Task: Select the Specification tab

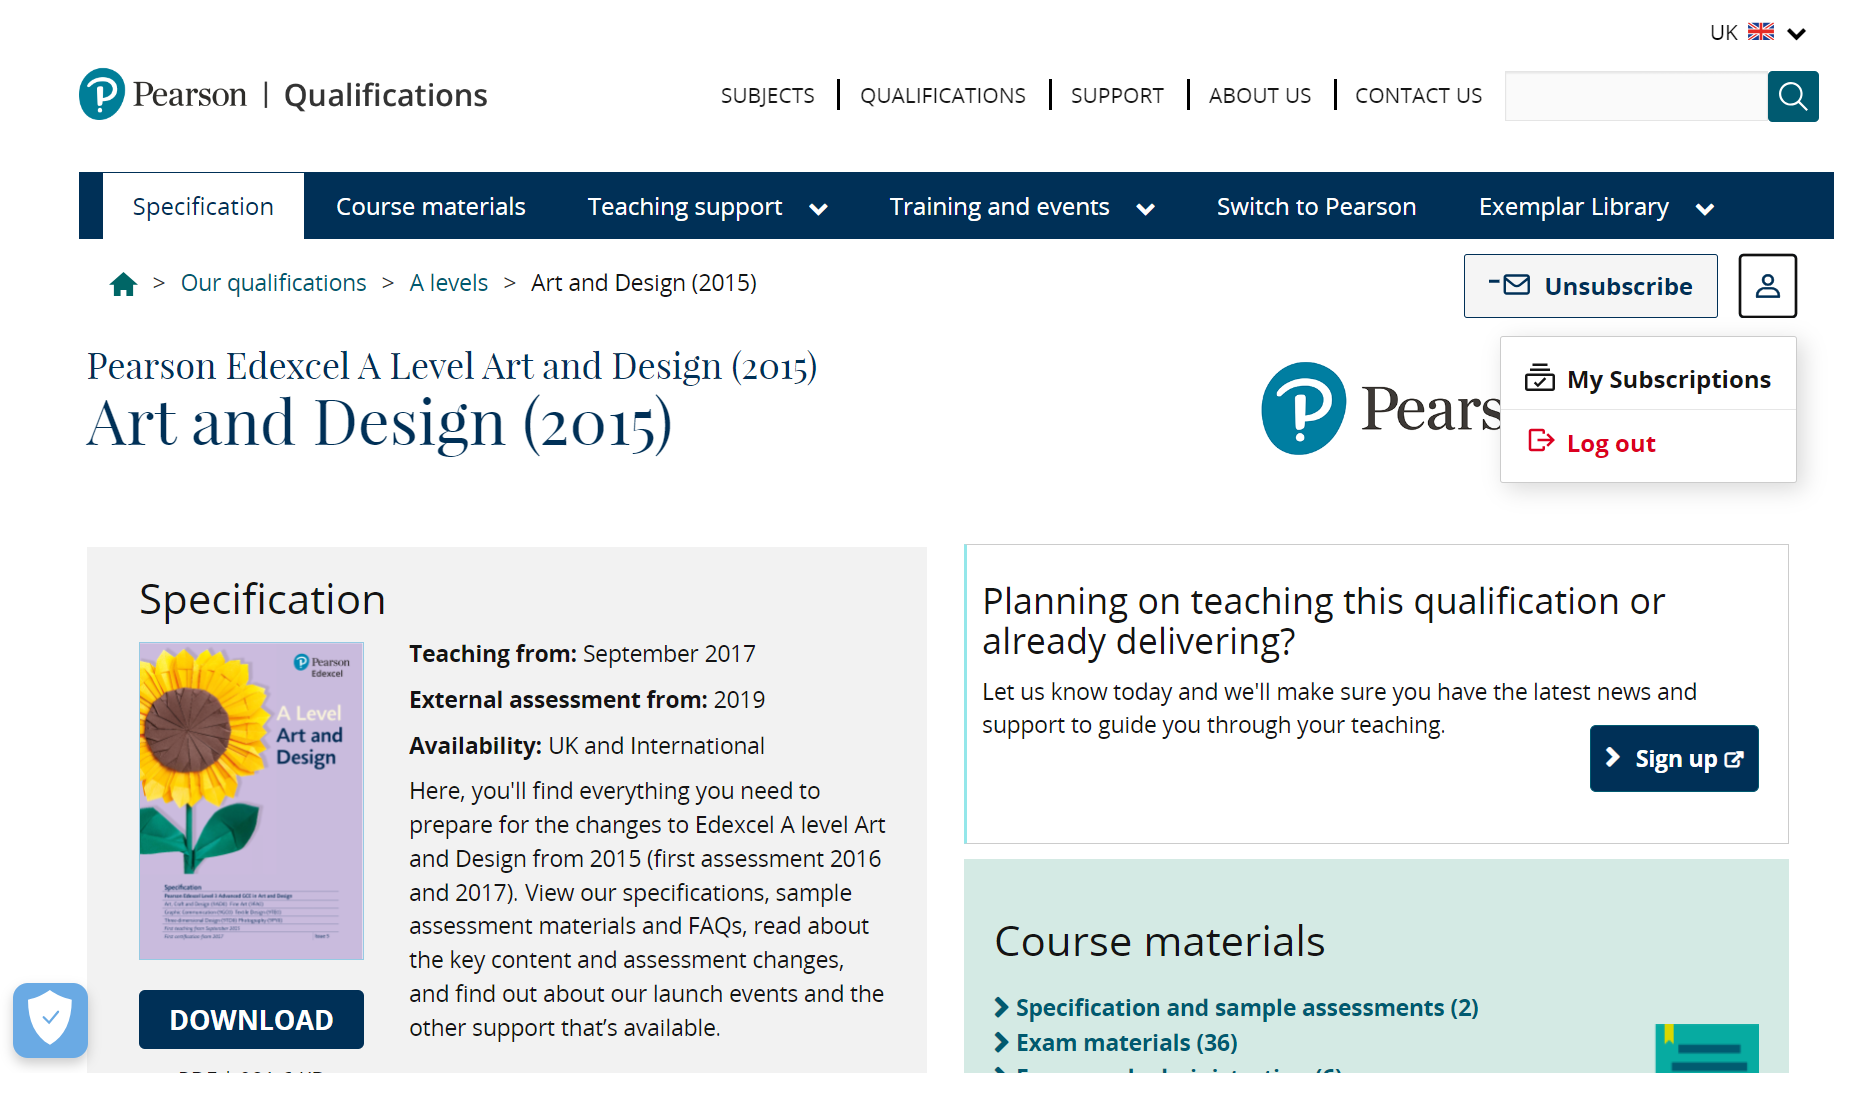Action: 203,207
